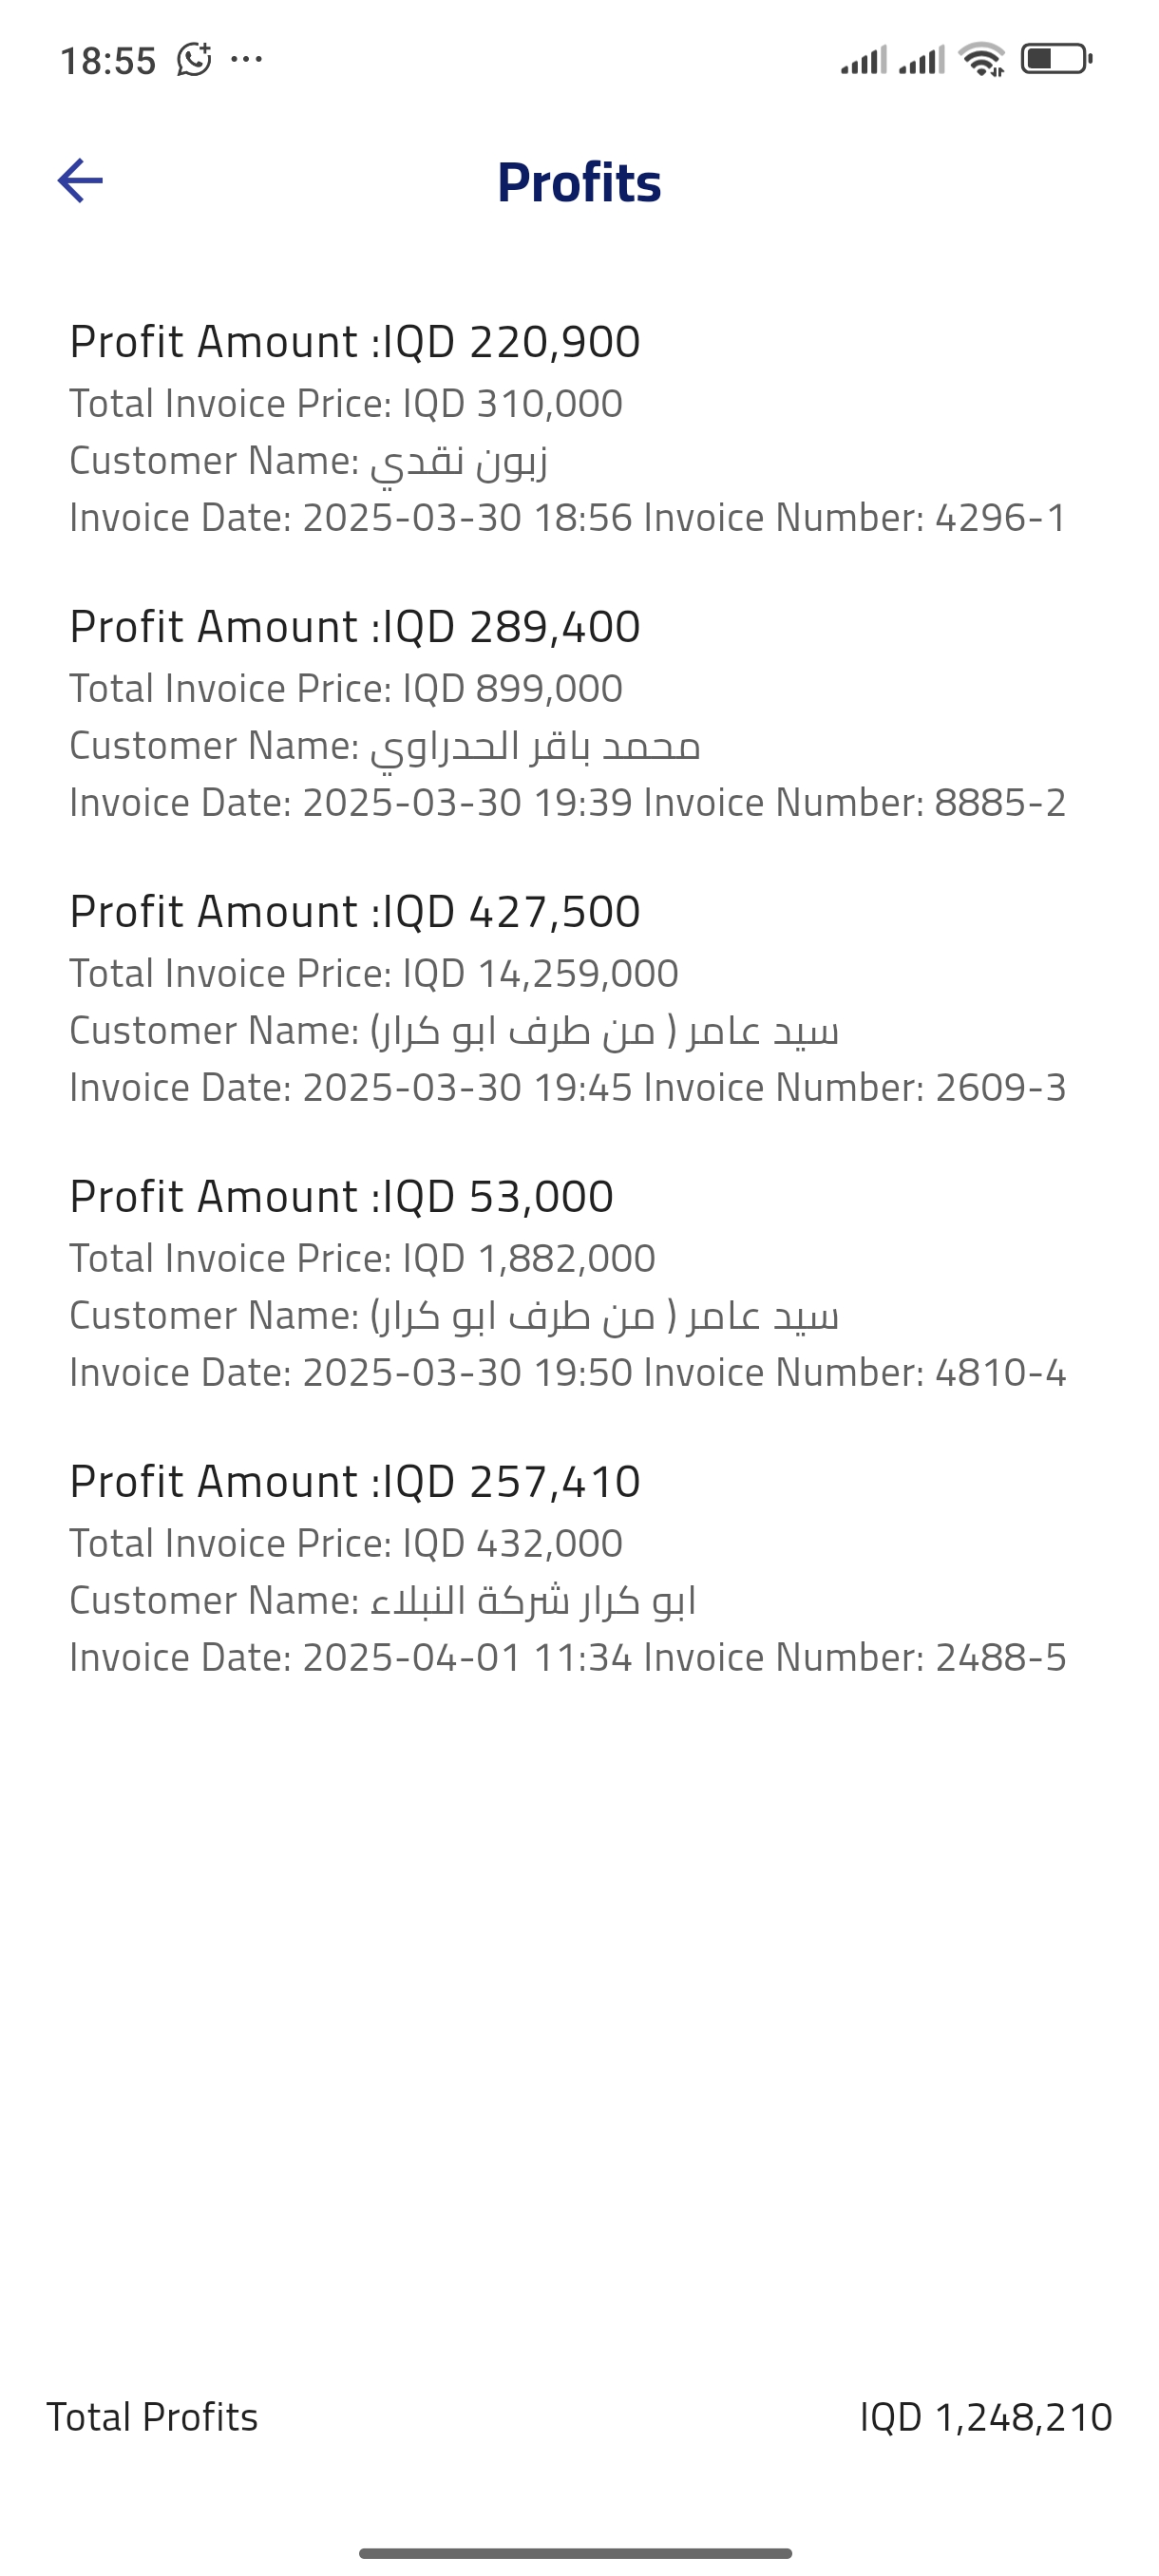
Task: Tap the 18:55 clock in status bar
Action: [108, 61]
